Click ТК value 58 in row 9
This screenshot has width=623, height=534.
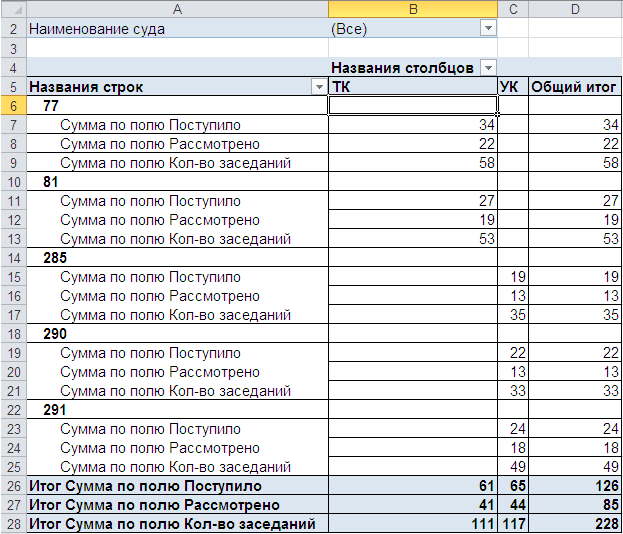(x=413, y=163)
